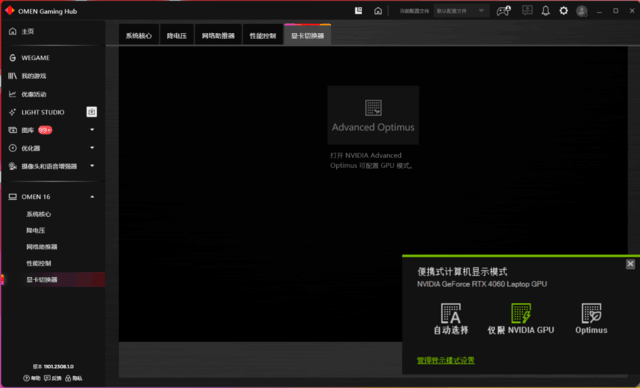Click the NVIDIA GeForce RTX 4060 Laptop GPU text
Viewport: 640px width, 388px height.
point(482,284)
